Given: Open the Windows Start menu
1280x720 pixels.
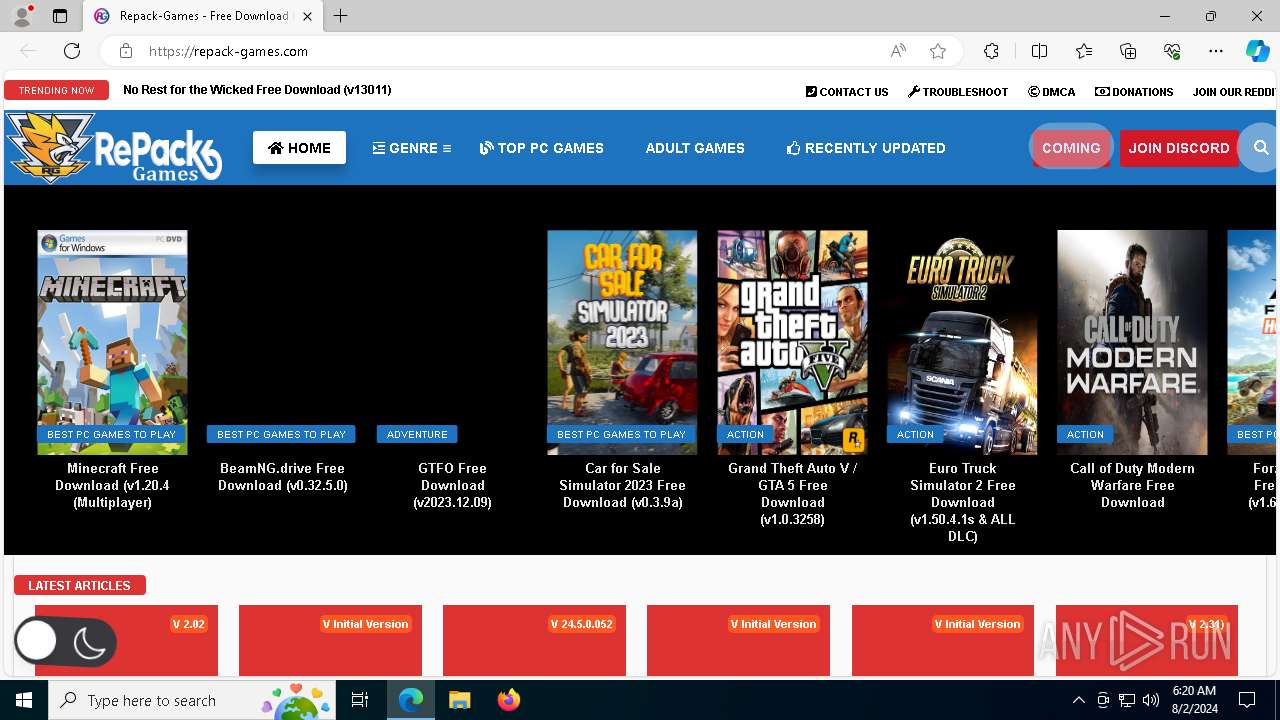Looking at the screenshot, I should [24, 700].
